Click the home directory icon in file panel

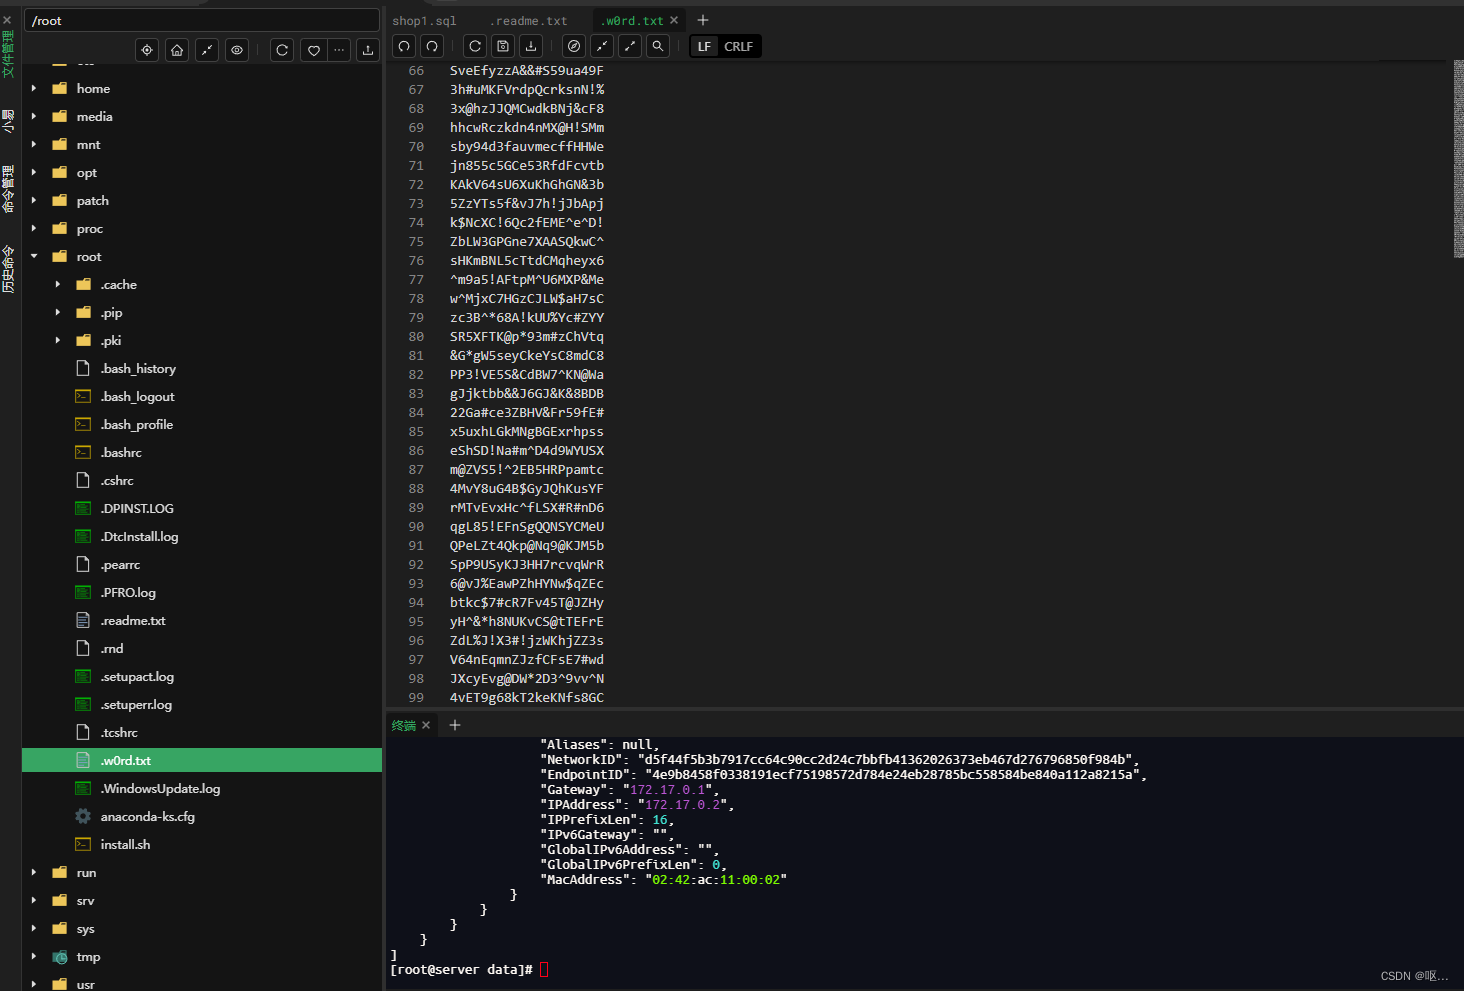[177, 50]
